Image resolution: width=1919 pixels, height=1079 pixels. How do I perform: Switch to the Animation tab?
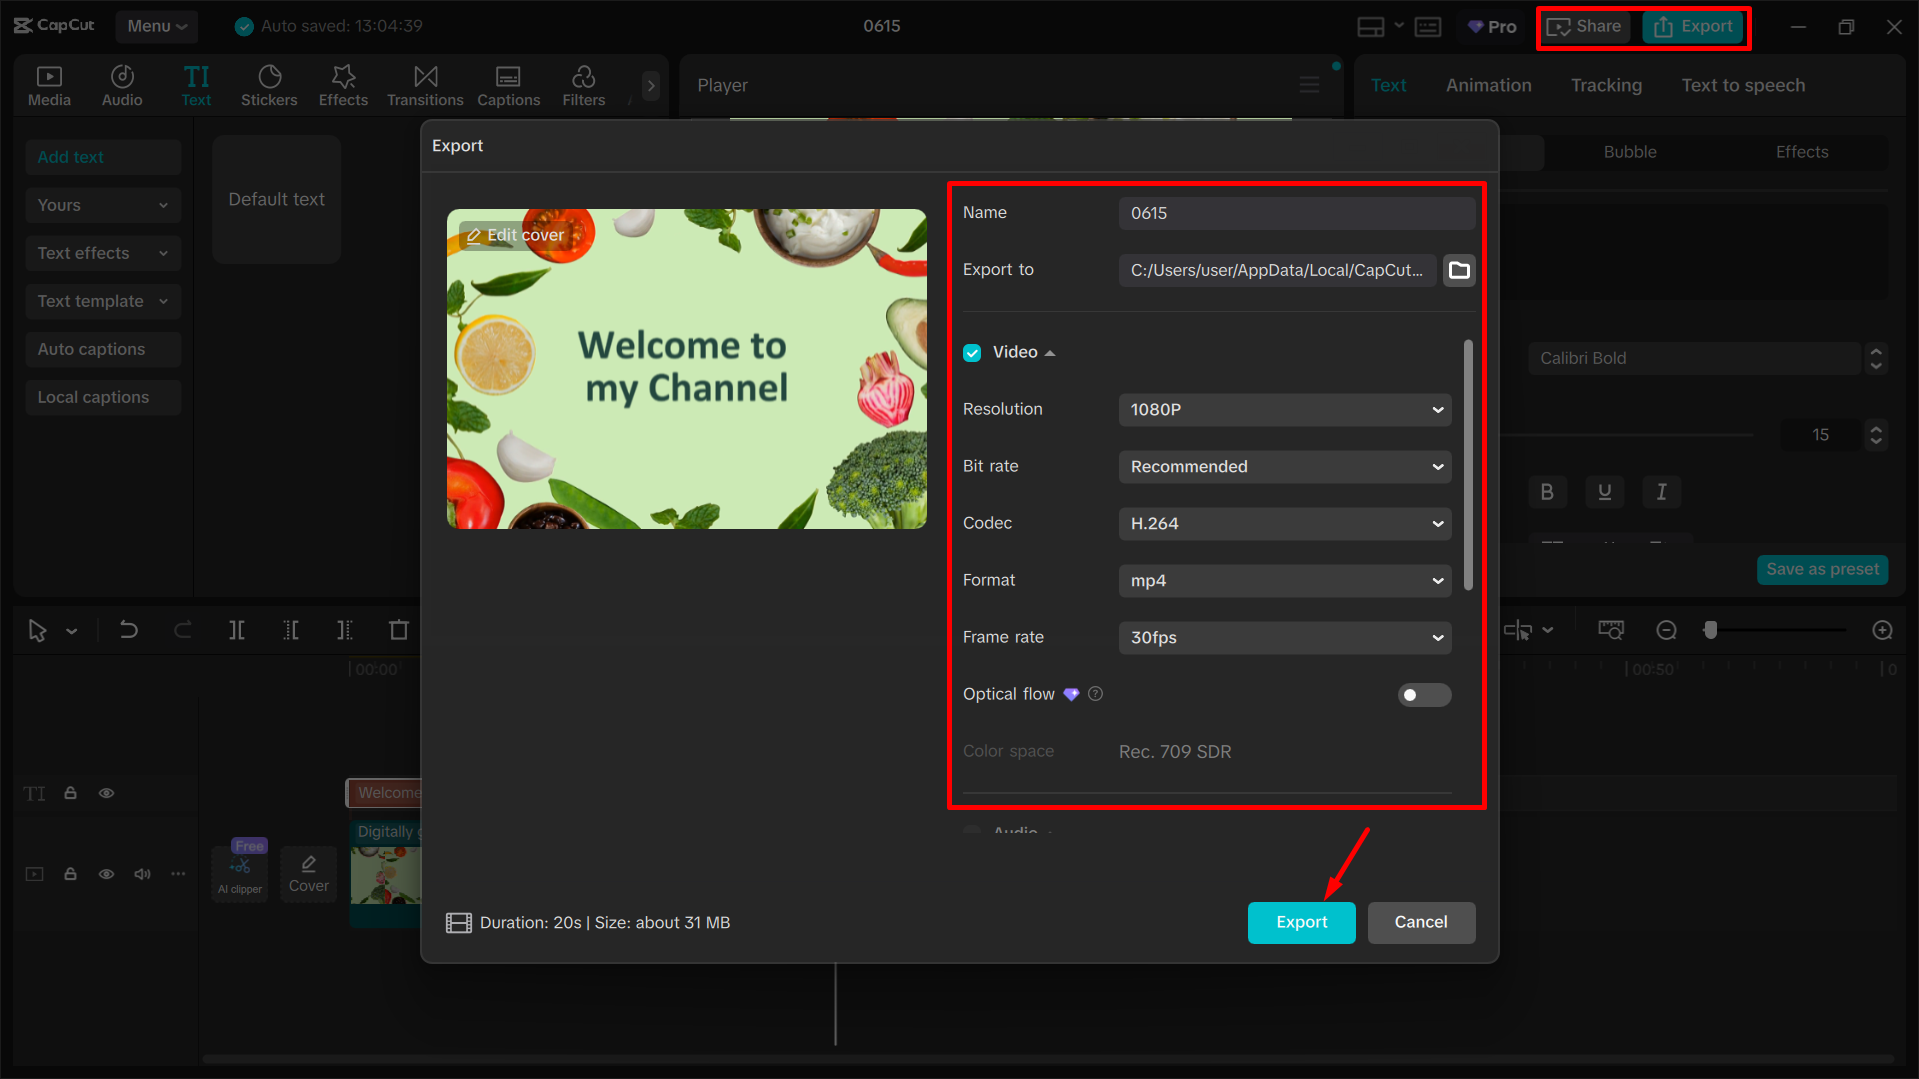1488,85
